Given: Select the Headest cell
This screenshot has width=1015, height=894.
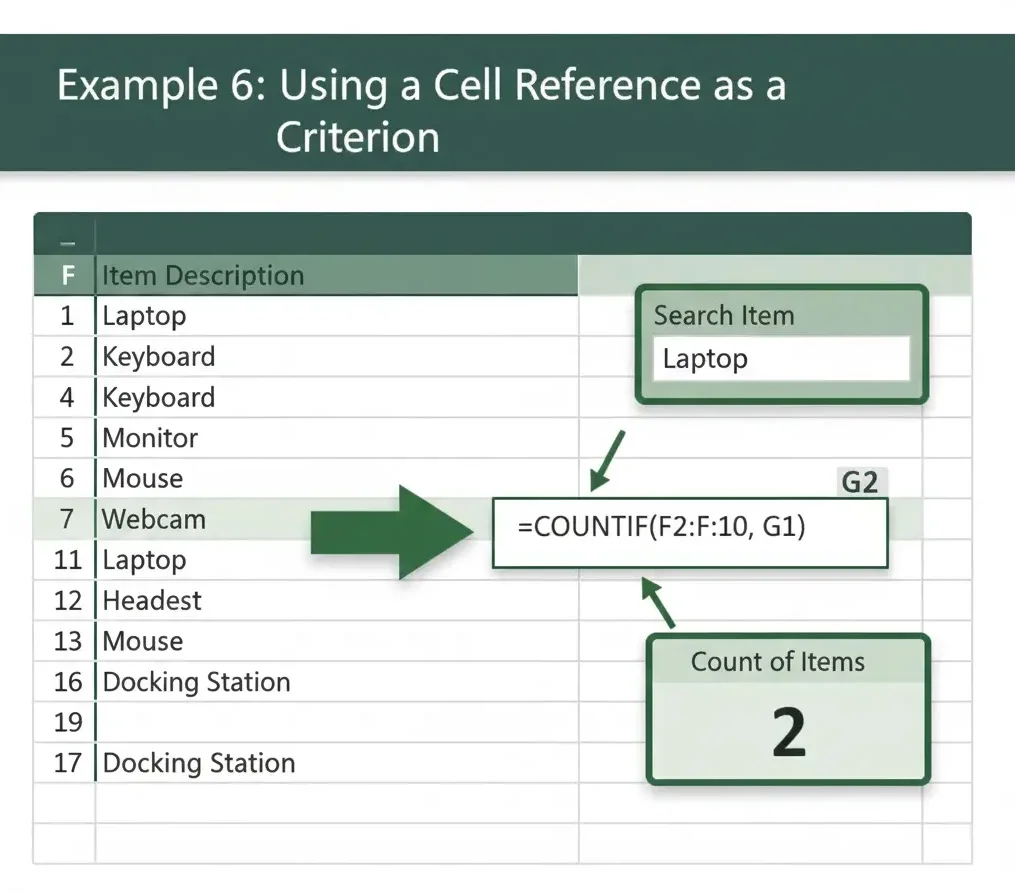Looking at the screenshot, I should click(152, 600).
